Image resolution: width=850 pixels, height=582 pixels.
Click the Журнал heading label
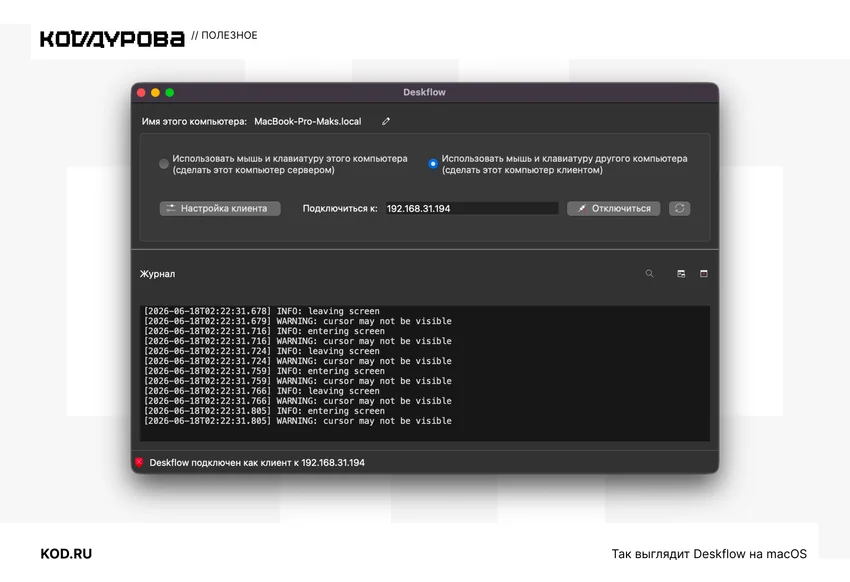(157, 274)
